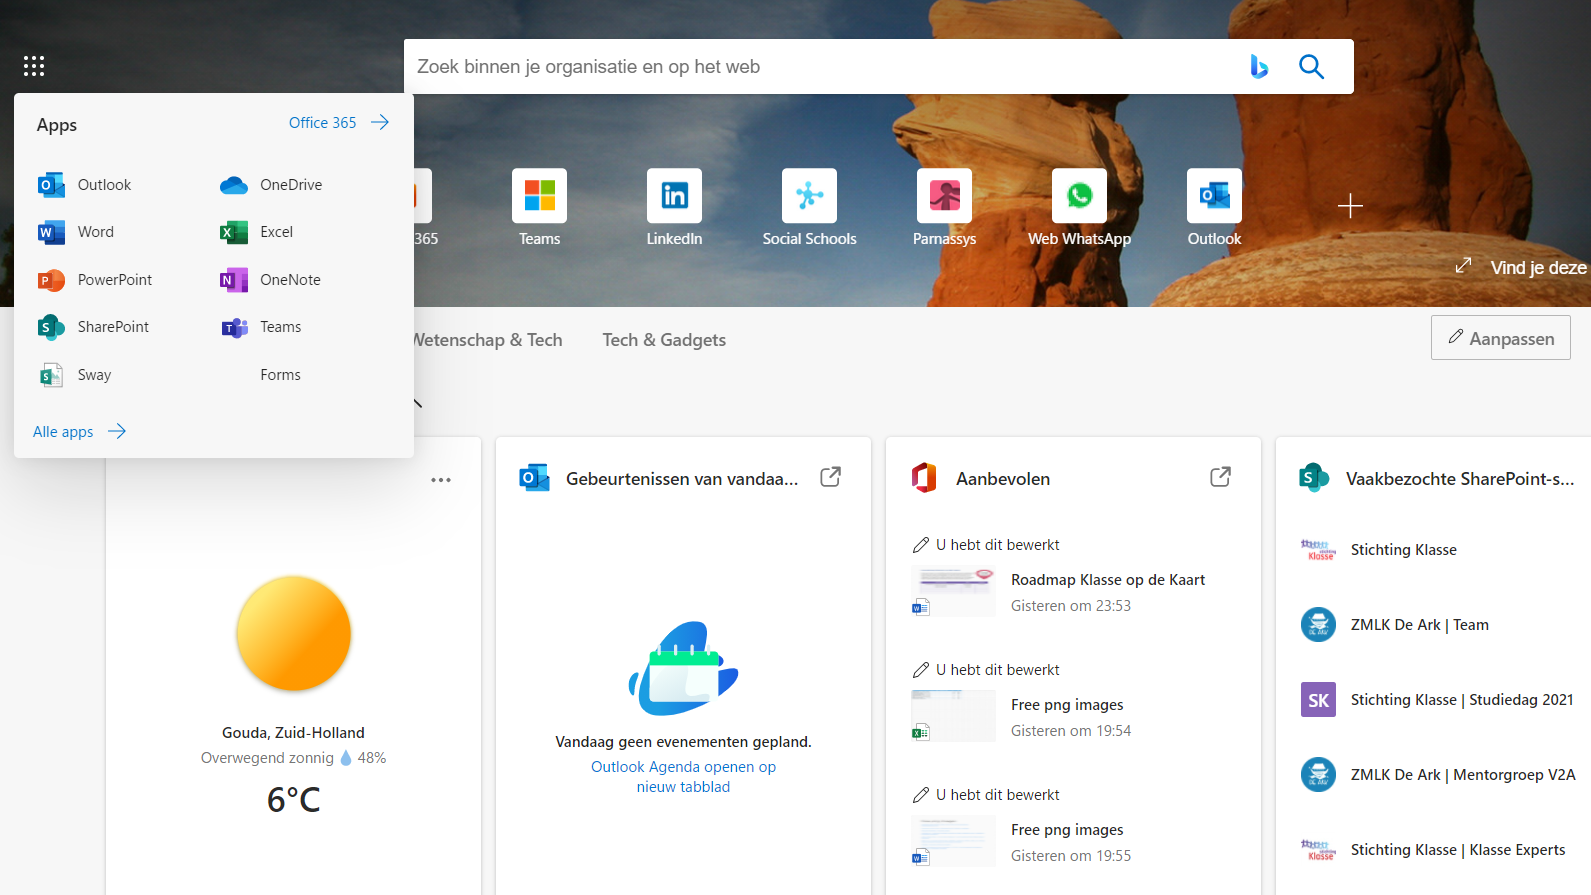Image resolution: width=1591 pixels, height=895 pixels.
Task: Launch Sway from the Apps panel
Action: click(x=75, y=375)
